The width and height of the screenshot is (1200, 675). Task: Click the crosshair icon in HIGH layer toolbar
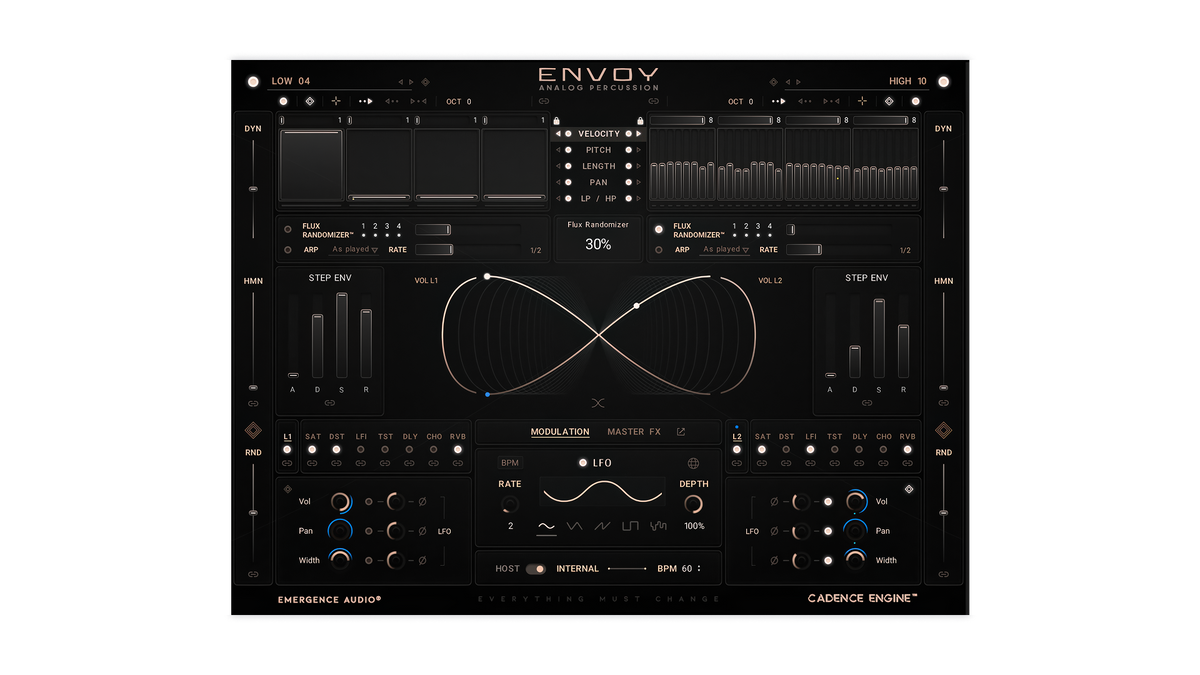pos(862,101)
